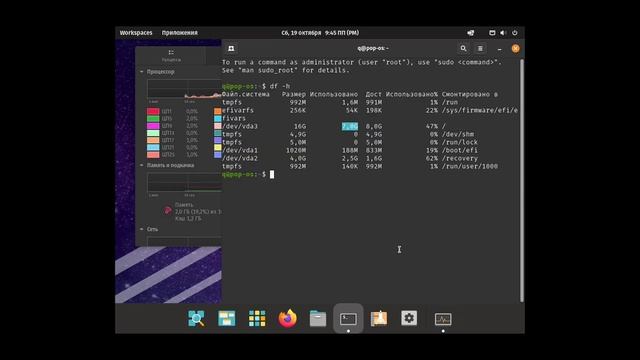The width and height of the screenshot is (640, 360).
Task: Pick the magenta ЦП9 color swatch
Action: (x=153, y=126)
